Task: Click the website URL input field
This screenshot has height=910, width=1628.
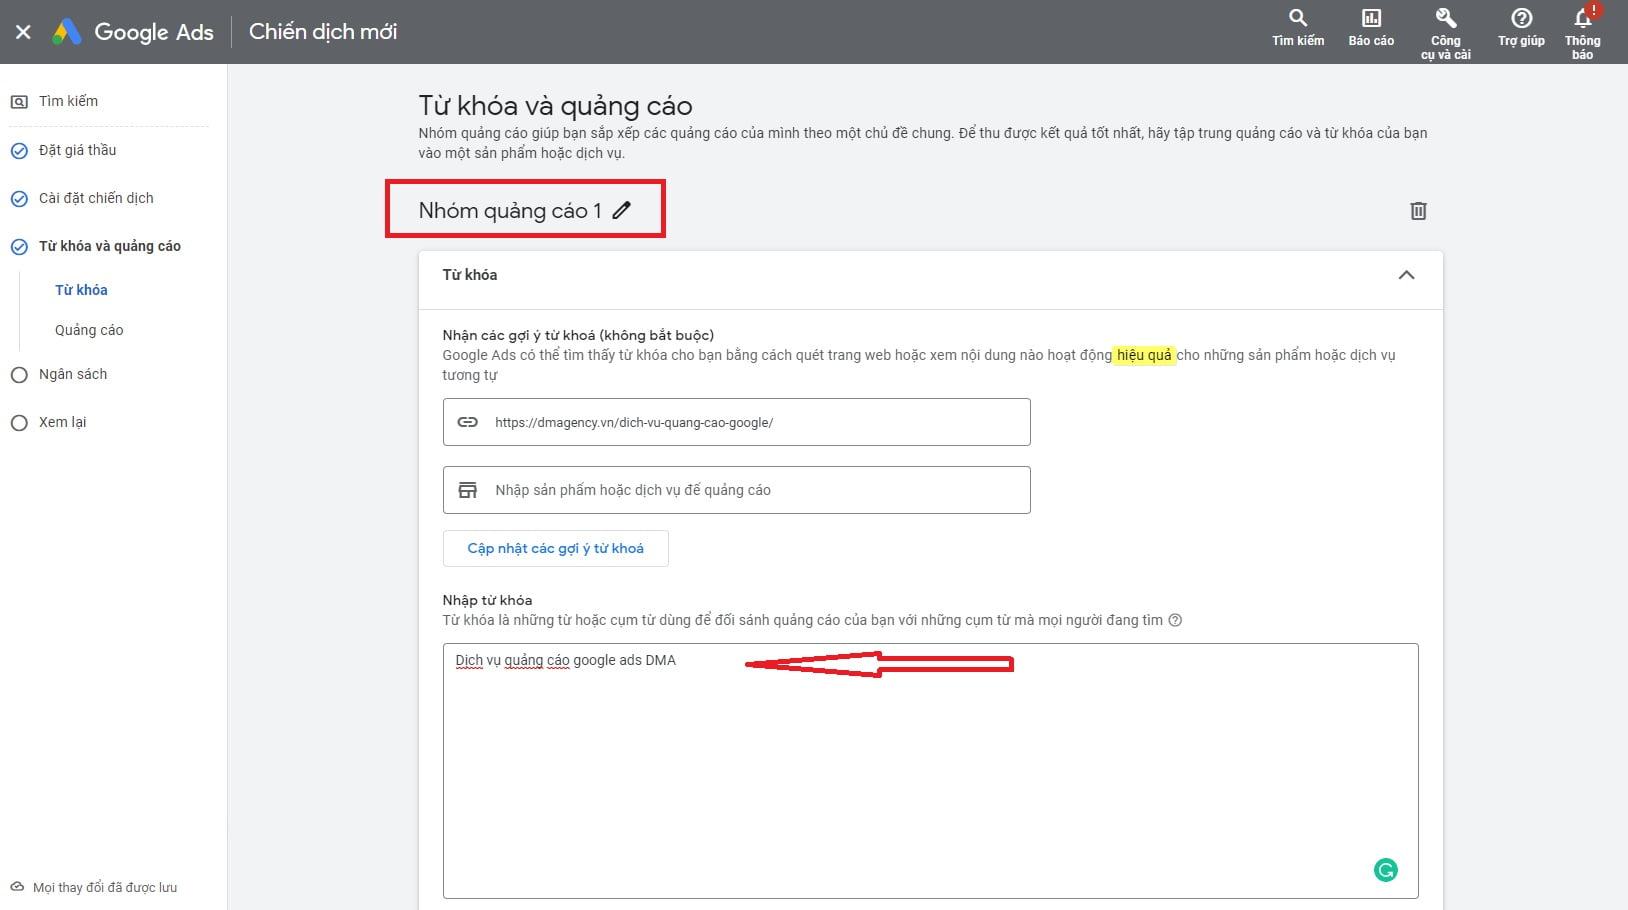Action: [x=736, y=422]
